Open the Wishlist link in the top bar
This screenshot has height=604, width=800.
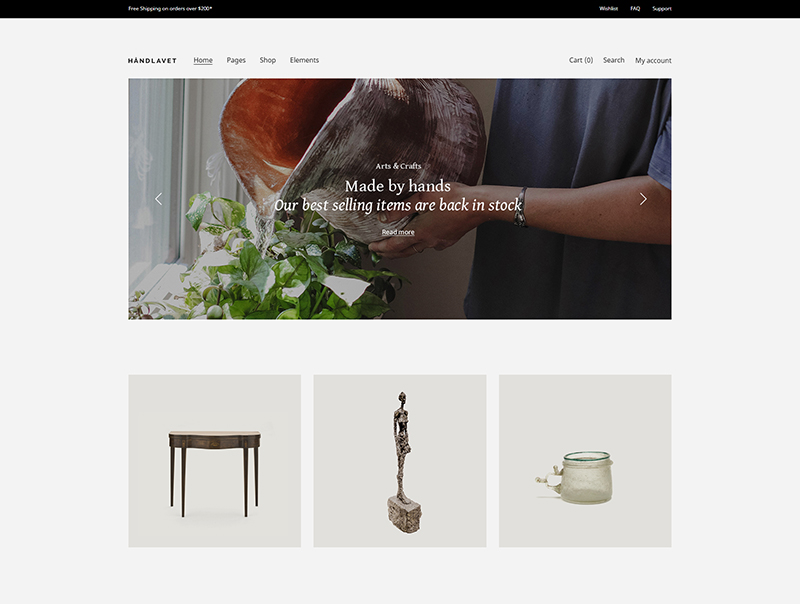608,9
